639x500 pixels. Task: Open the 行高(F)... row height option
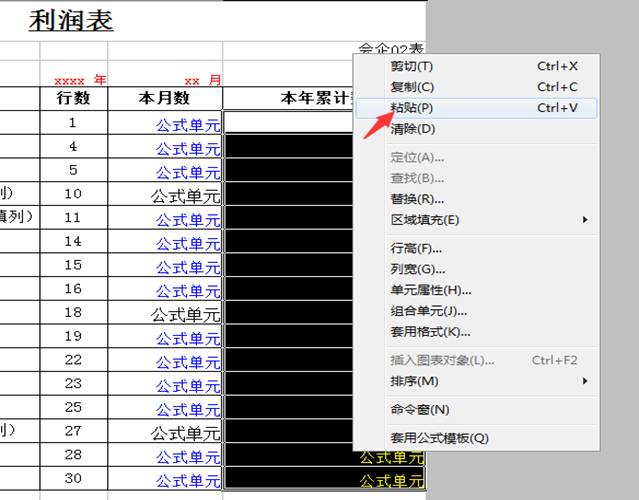pos(416,248)
